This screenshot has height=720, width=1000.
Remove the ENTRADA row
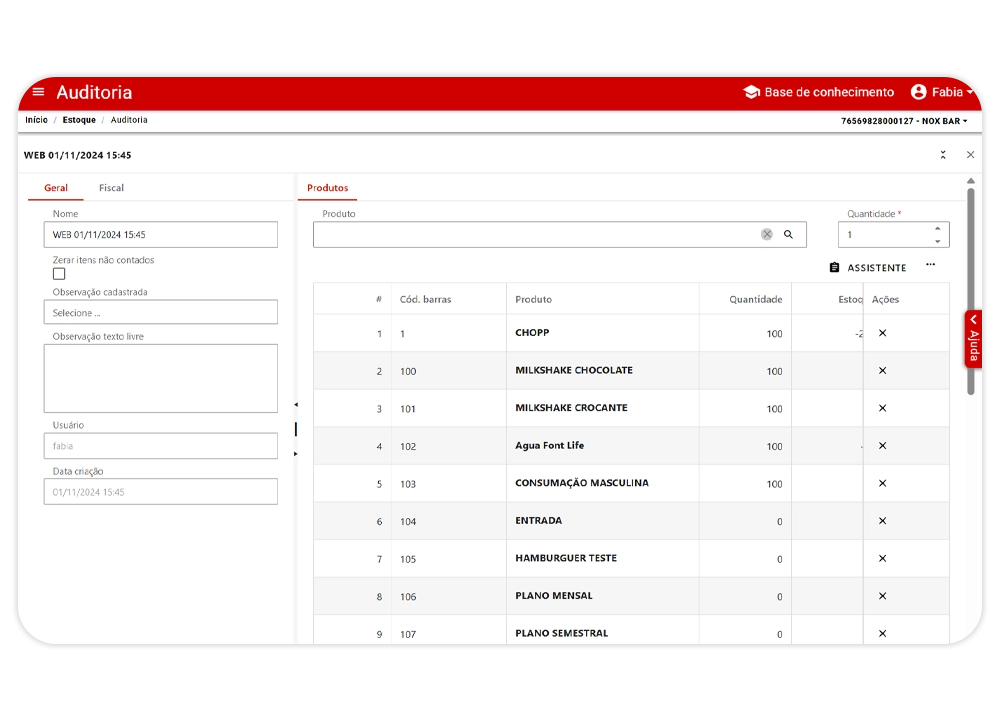point(883,521)
